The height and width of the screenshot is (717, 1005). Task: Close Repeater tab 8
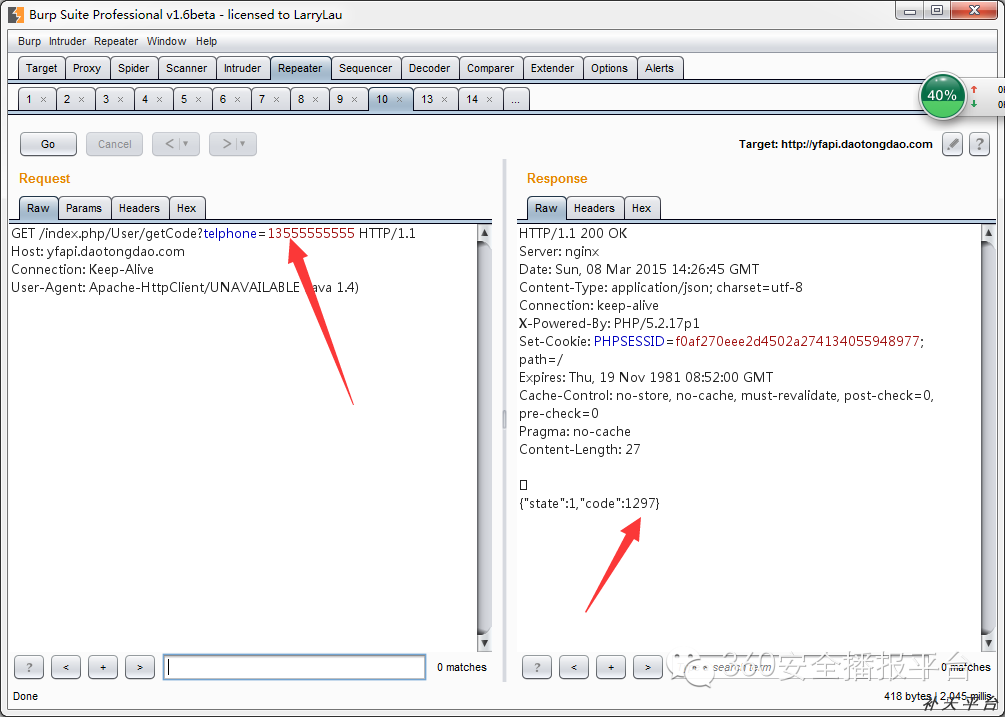tap(315, 99)
